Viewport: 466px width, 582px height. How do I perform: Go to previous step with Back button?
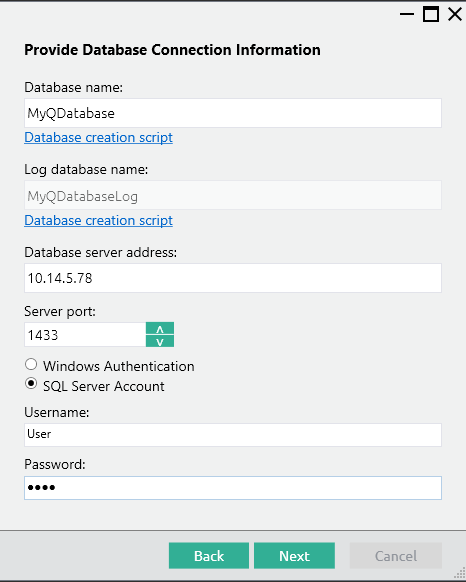(x=209, y=556)
